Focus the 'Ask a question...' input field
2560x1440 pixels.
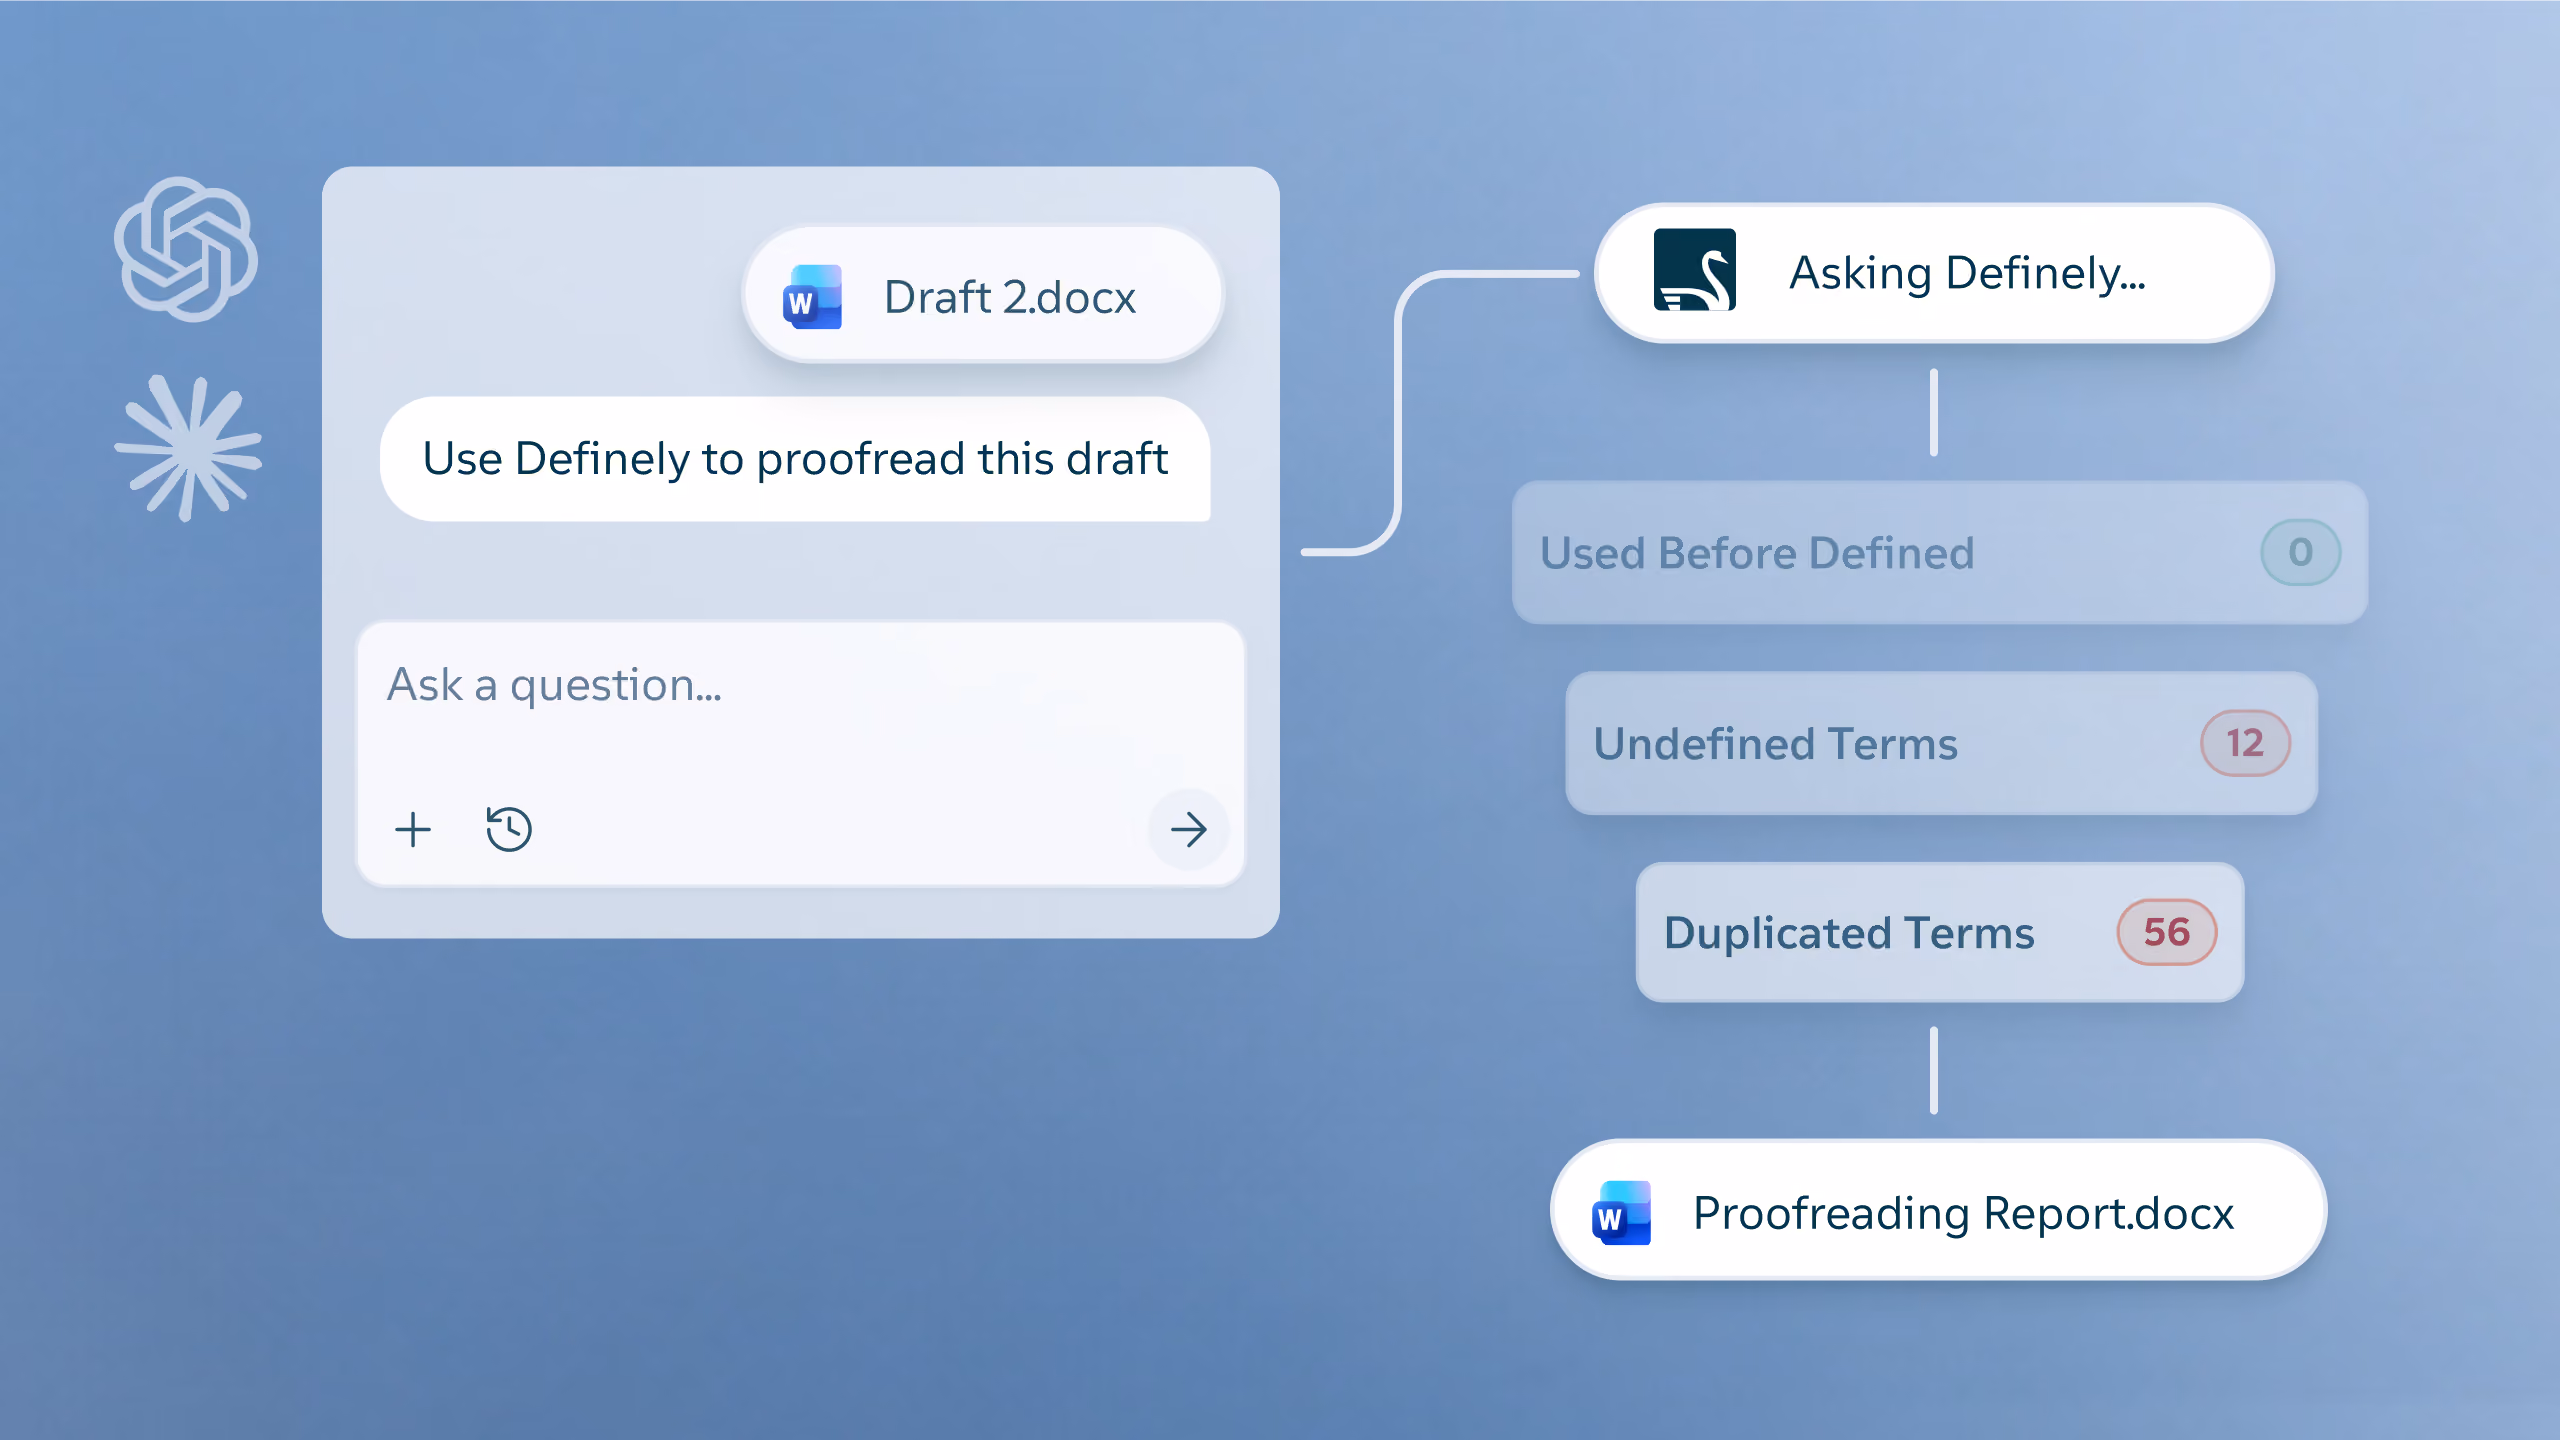(800, 753)
